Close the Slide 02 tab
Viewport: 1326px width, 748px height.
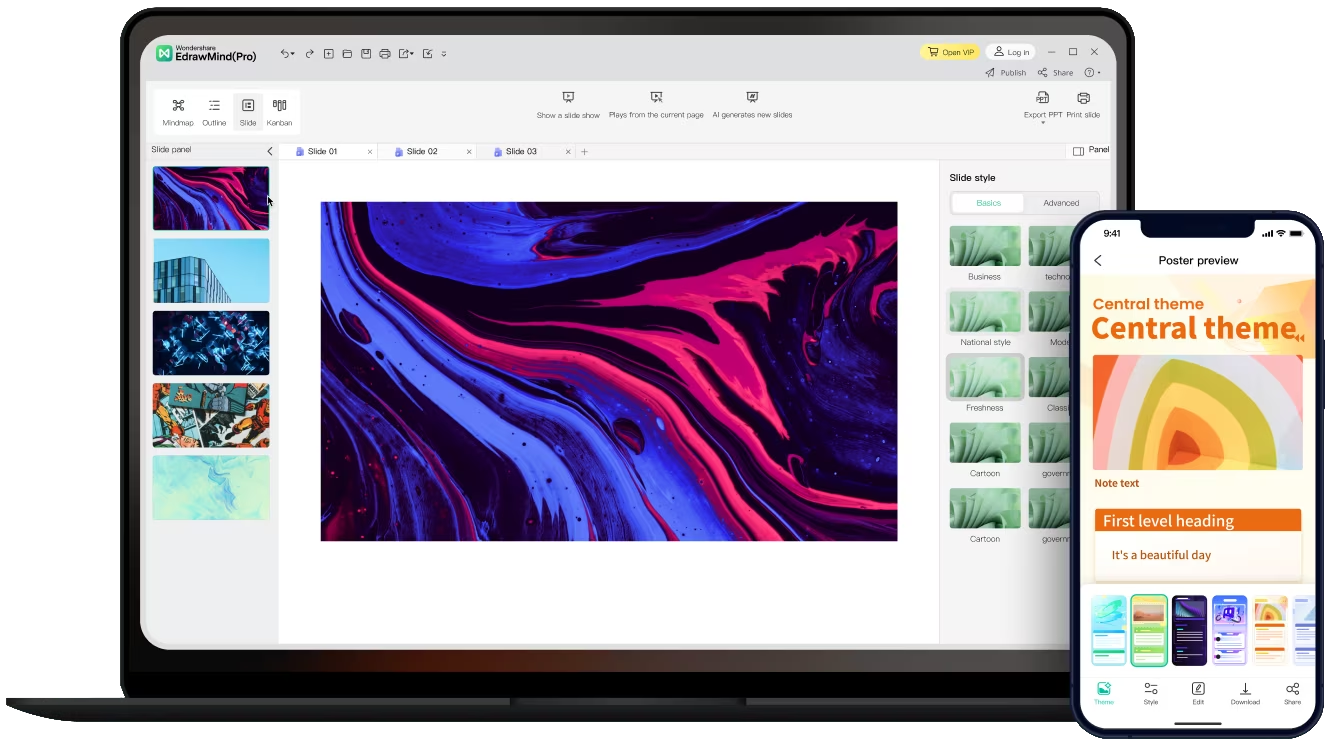(469, 152)
